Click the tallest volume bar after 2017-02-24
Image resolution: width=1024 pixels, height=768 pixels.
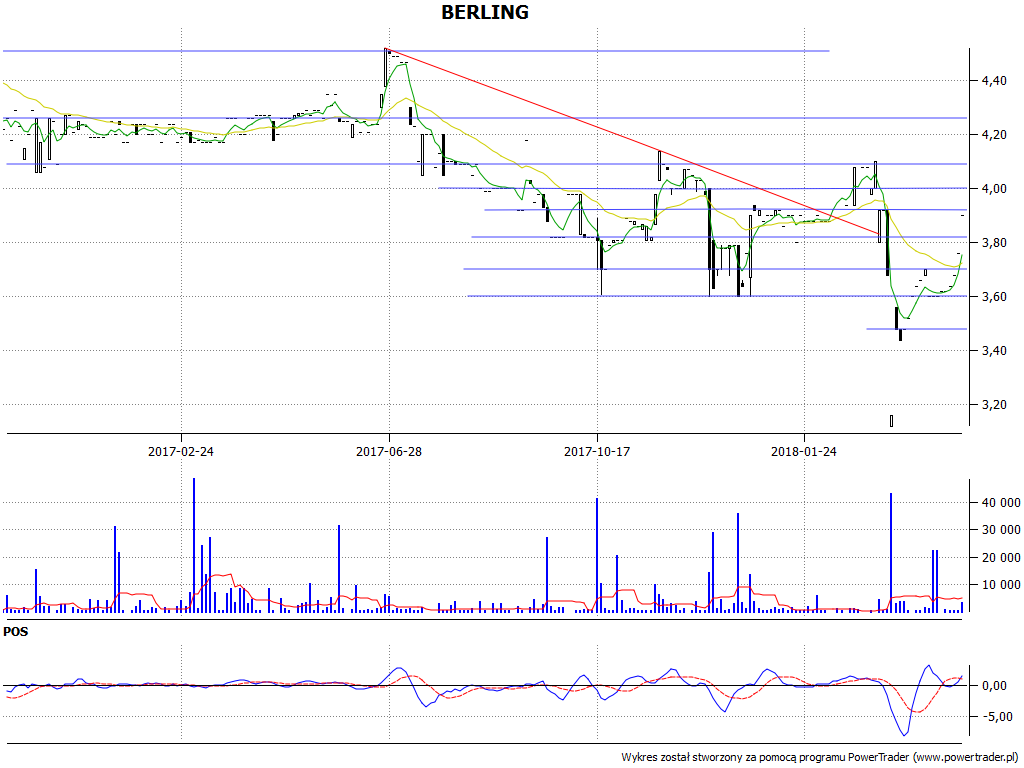(x=194, y=545)
